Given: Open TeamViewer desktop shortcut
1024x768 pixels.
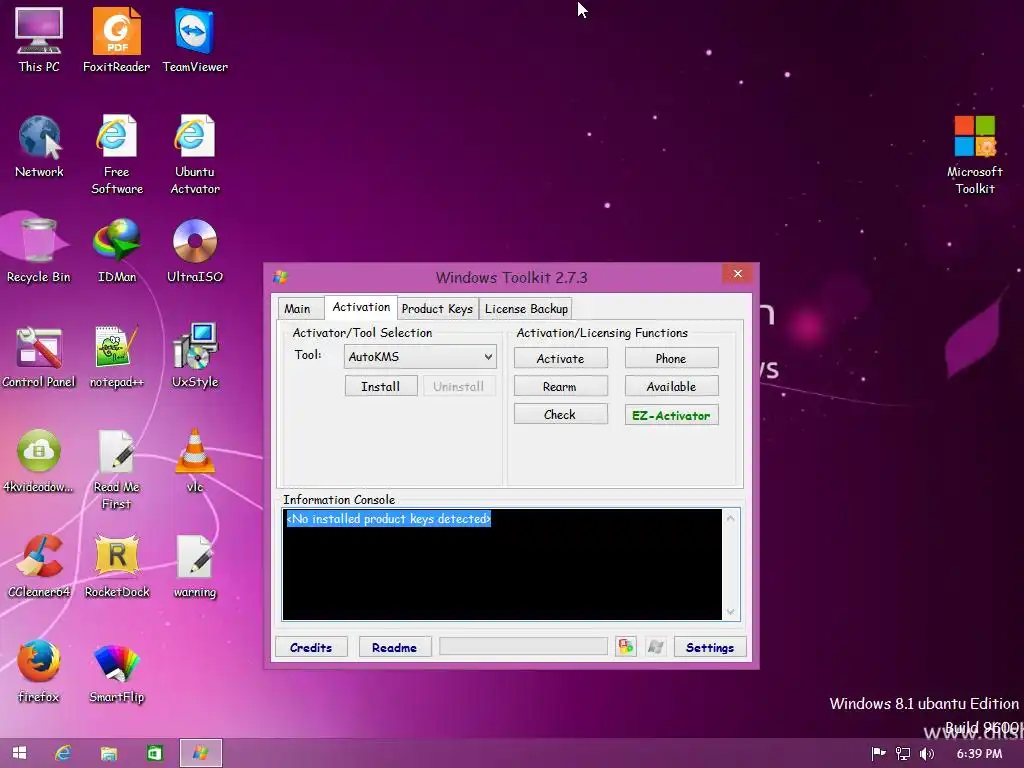Looking at the screenshot, I should 195,39.
